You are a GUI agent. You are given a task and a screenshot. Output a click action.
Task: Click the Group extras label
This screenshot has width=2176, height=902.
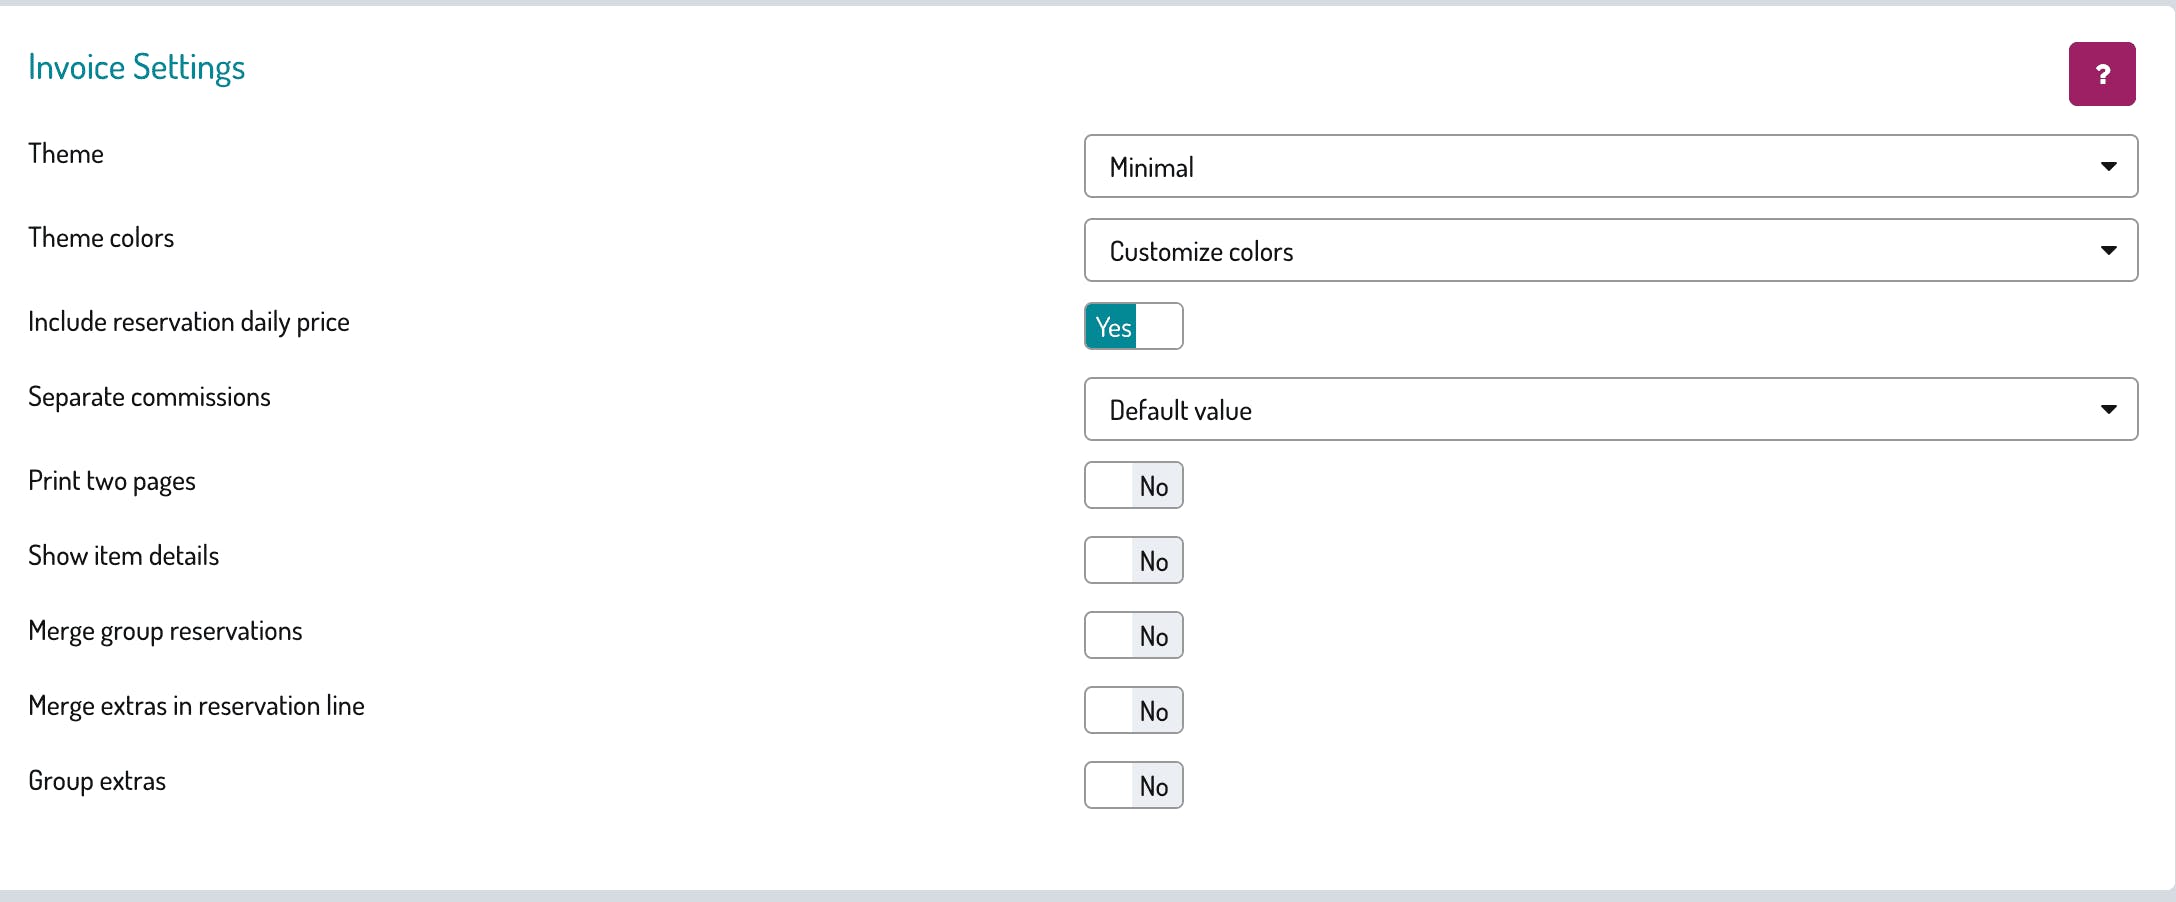click(x=97, y=781)
